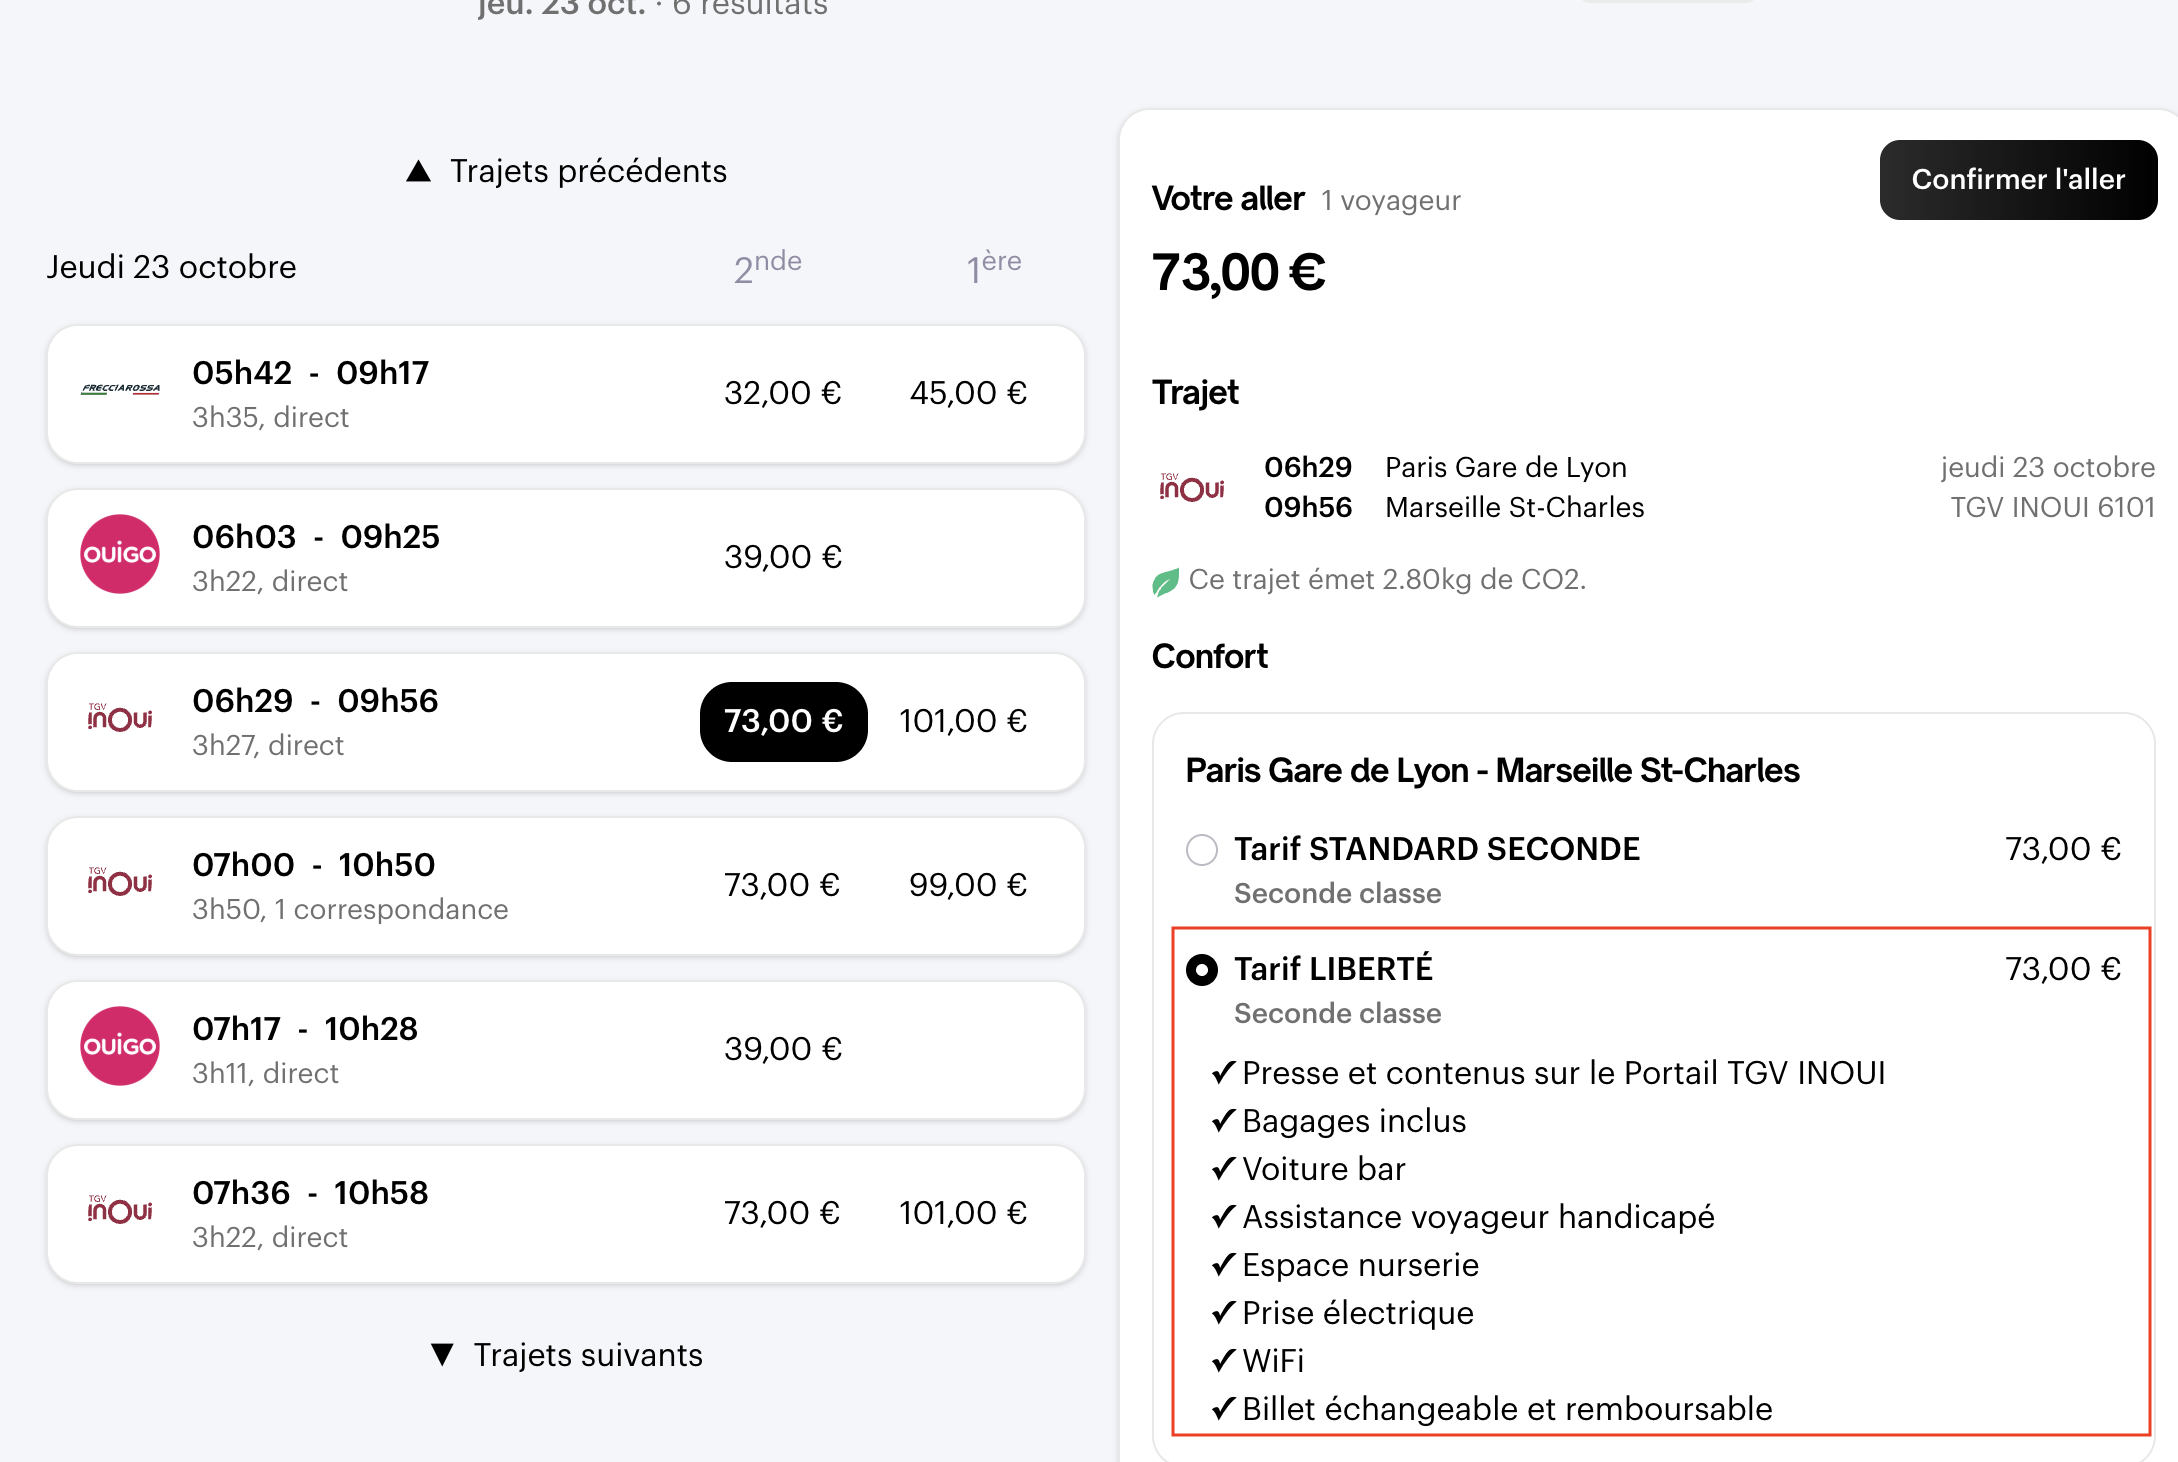Click the green CO2 leaf icon

[x=1165, y=582]
